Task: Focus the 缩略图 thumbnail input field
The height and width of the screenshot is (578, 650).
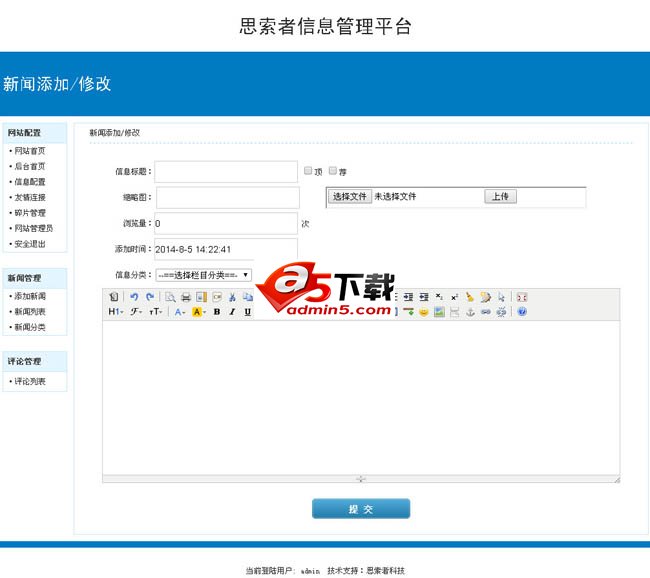Action: [228, 197]
